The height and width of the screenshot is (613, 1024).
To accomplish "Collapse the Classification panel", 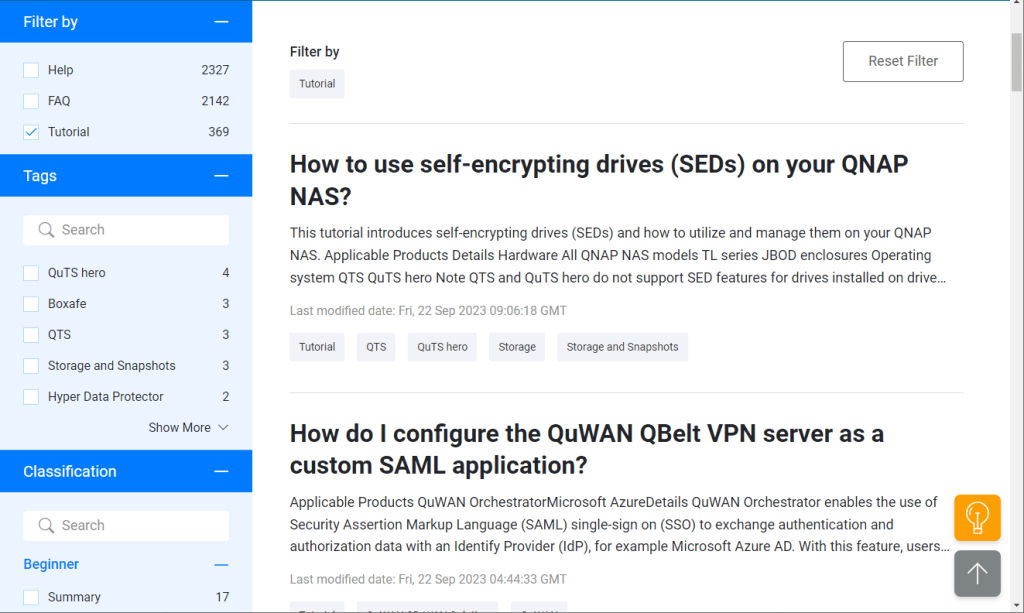I will (x=221, y=471).
